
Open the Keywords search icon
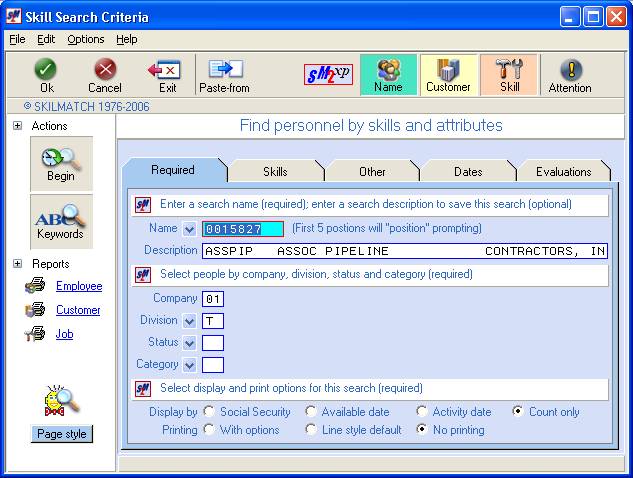[61, 222]
